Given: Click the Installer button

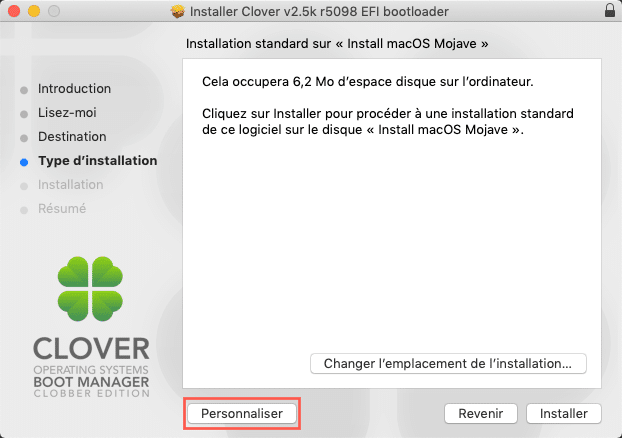Looking at the screenshot, I should (x=564, y=413).
